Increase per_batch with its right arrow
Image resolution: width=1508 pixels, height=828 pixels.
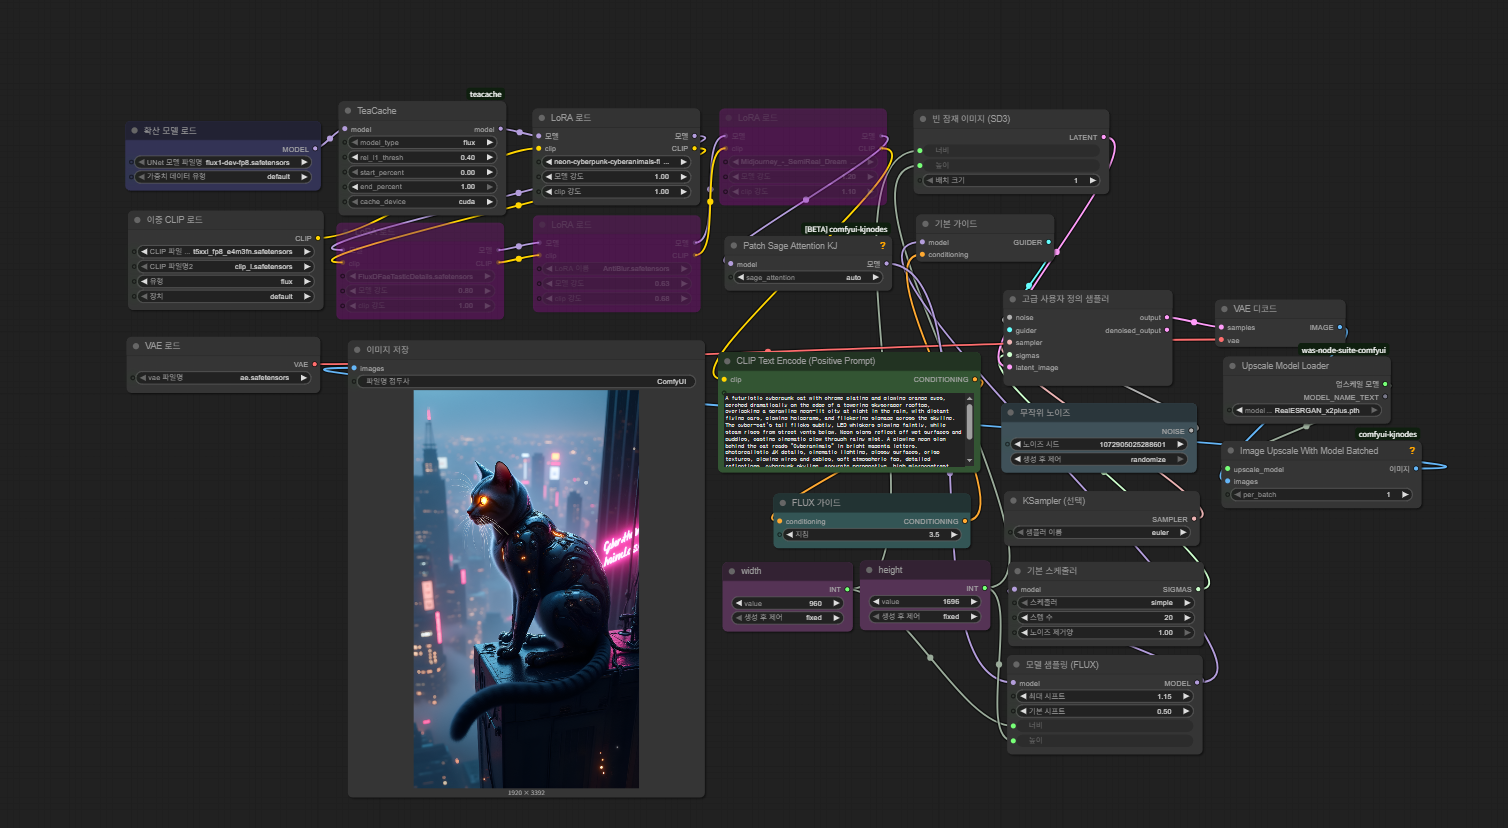pos(1405,494)
